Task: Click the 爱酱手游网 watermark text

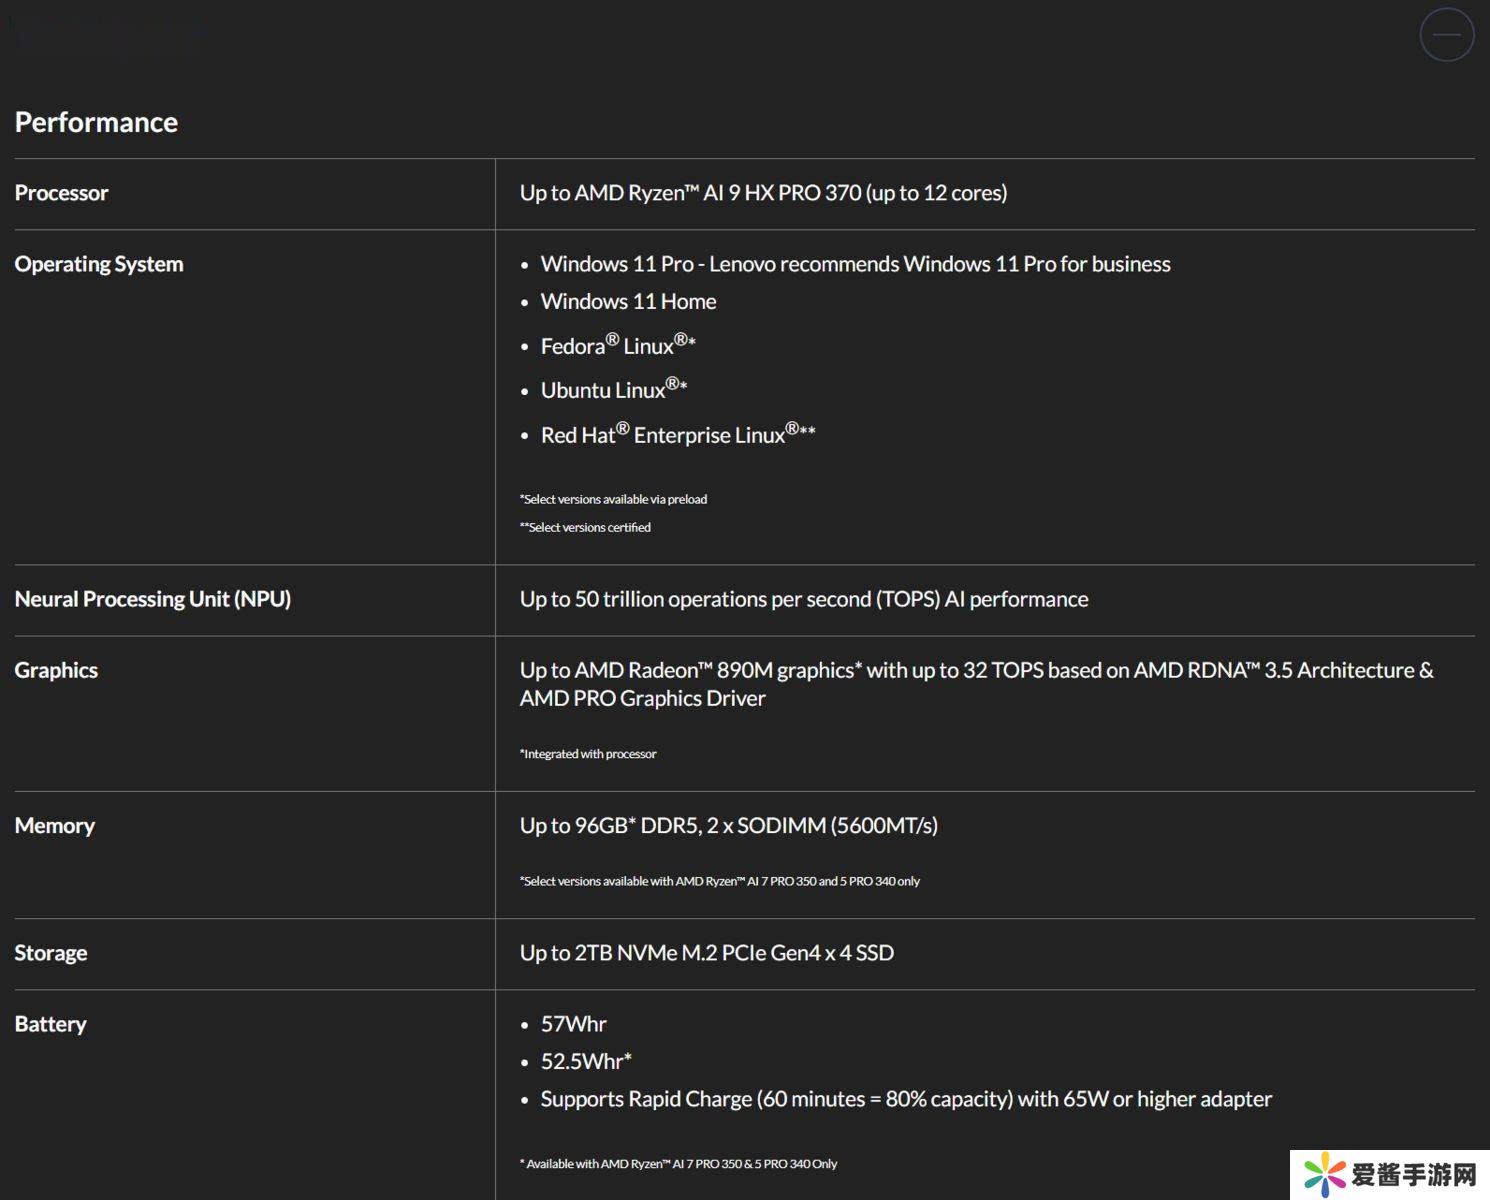Action: [1413, 1175]
